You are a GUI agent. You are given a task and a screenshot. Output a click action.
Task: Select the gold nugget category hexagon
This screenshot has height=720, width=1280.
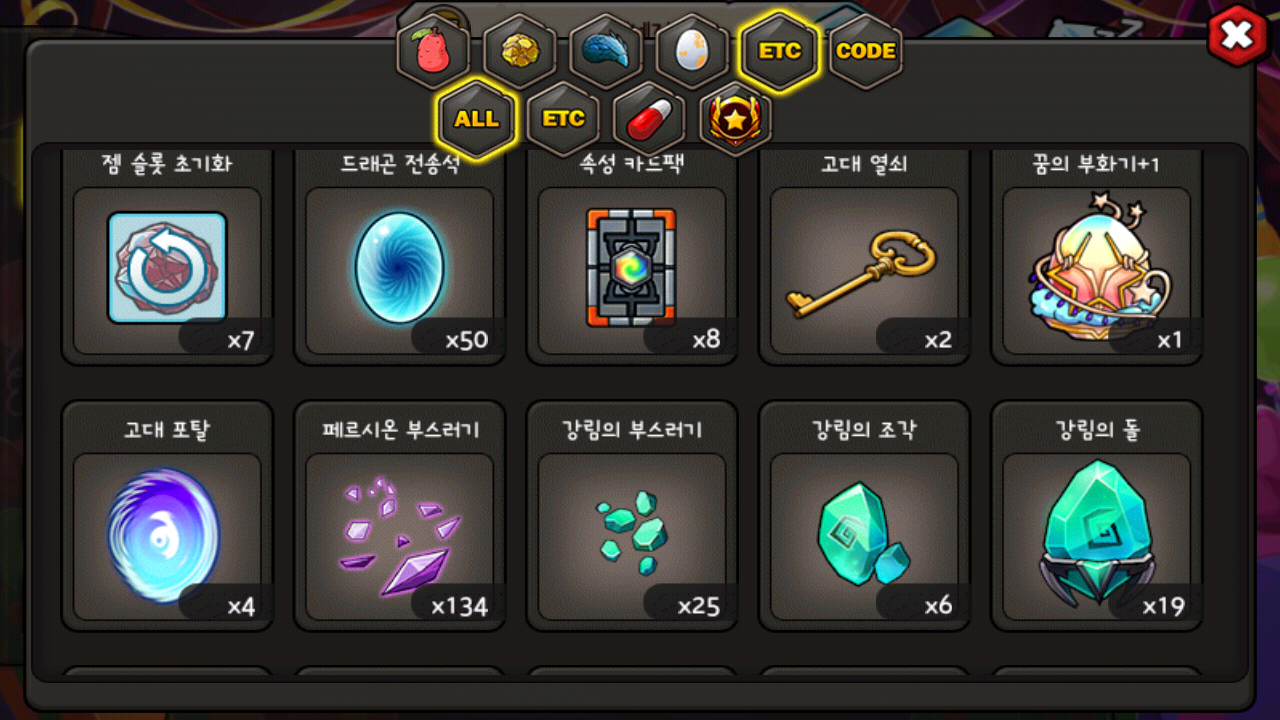[520, 52]
